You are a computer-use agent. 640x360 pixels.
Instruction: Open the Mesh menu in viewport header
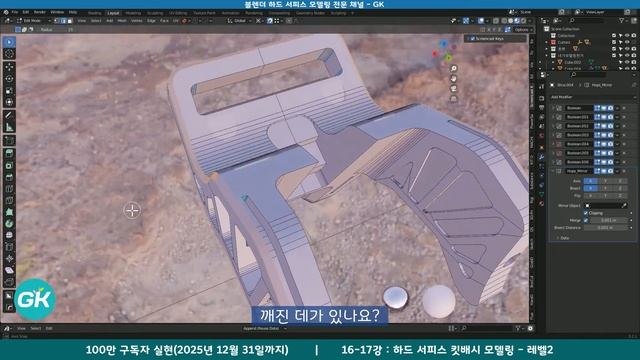coord(122,20)
